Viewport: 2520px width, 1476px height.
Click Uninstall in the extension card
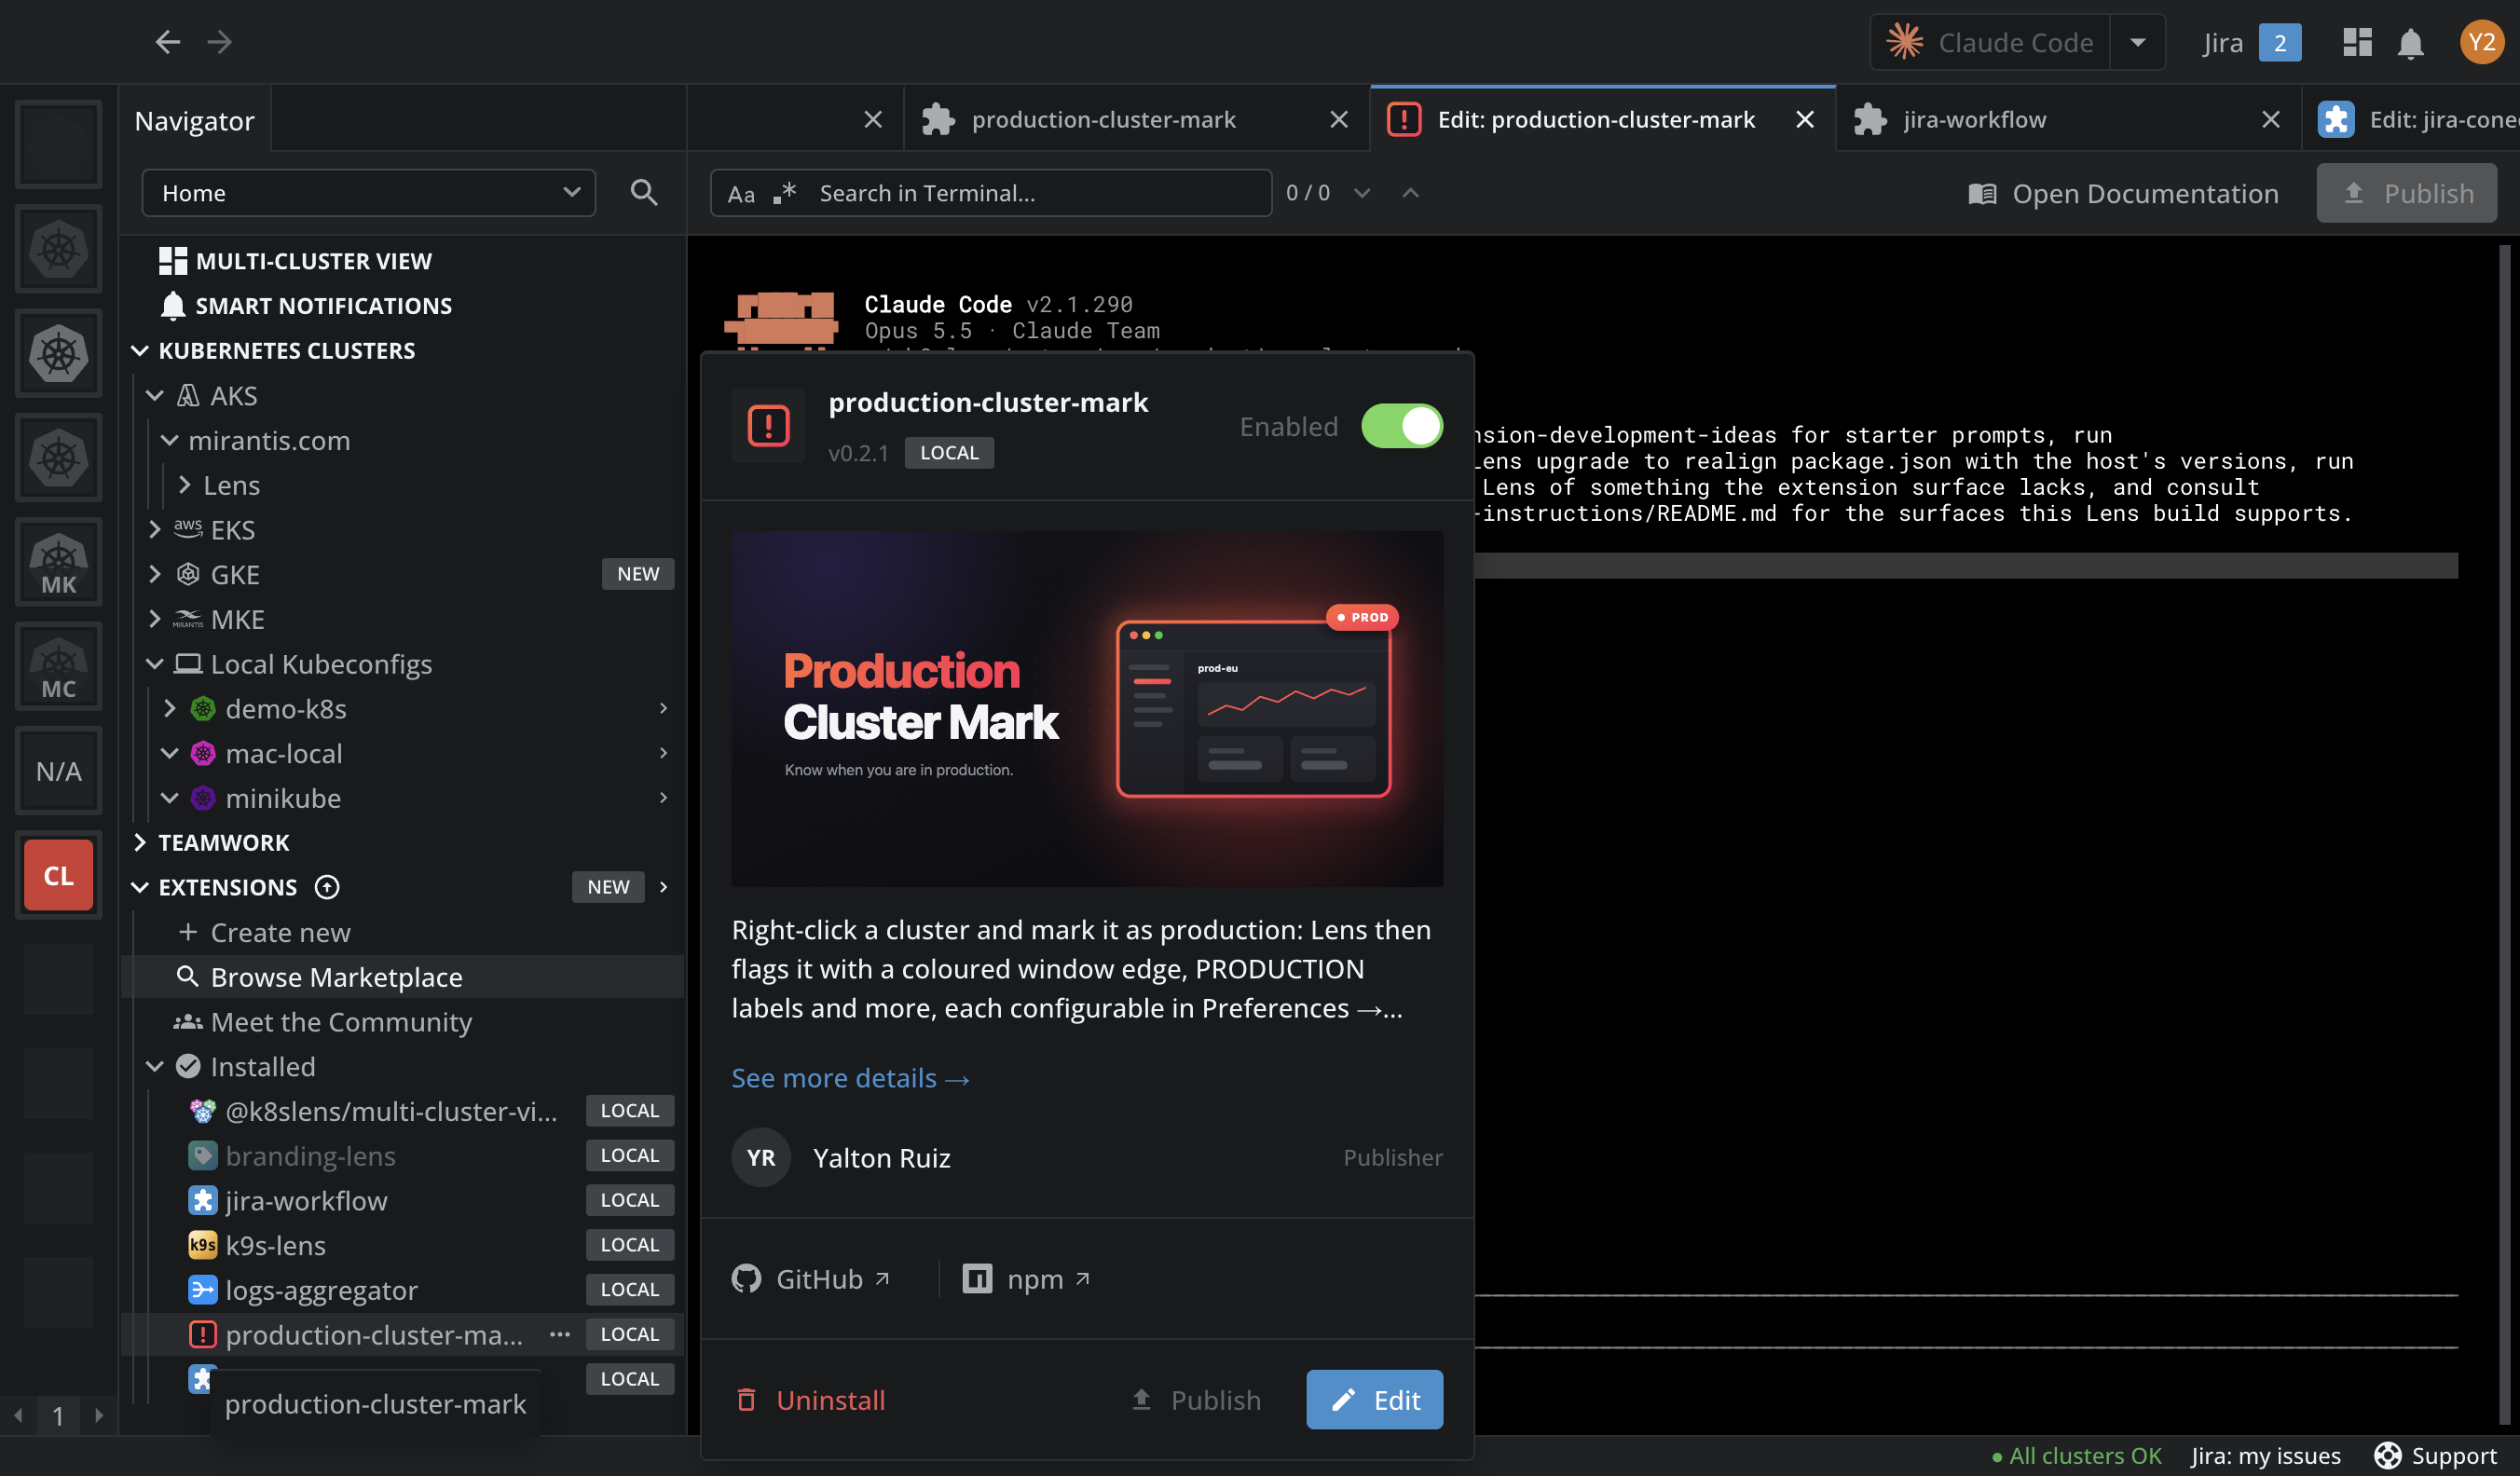coord(810,1400)
